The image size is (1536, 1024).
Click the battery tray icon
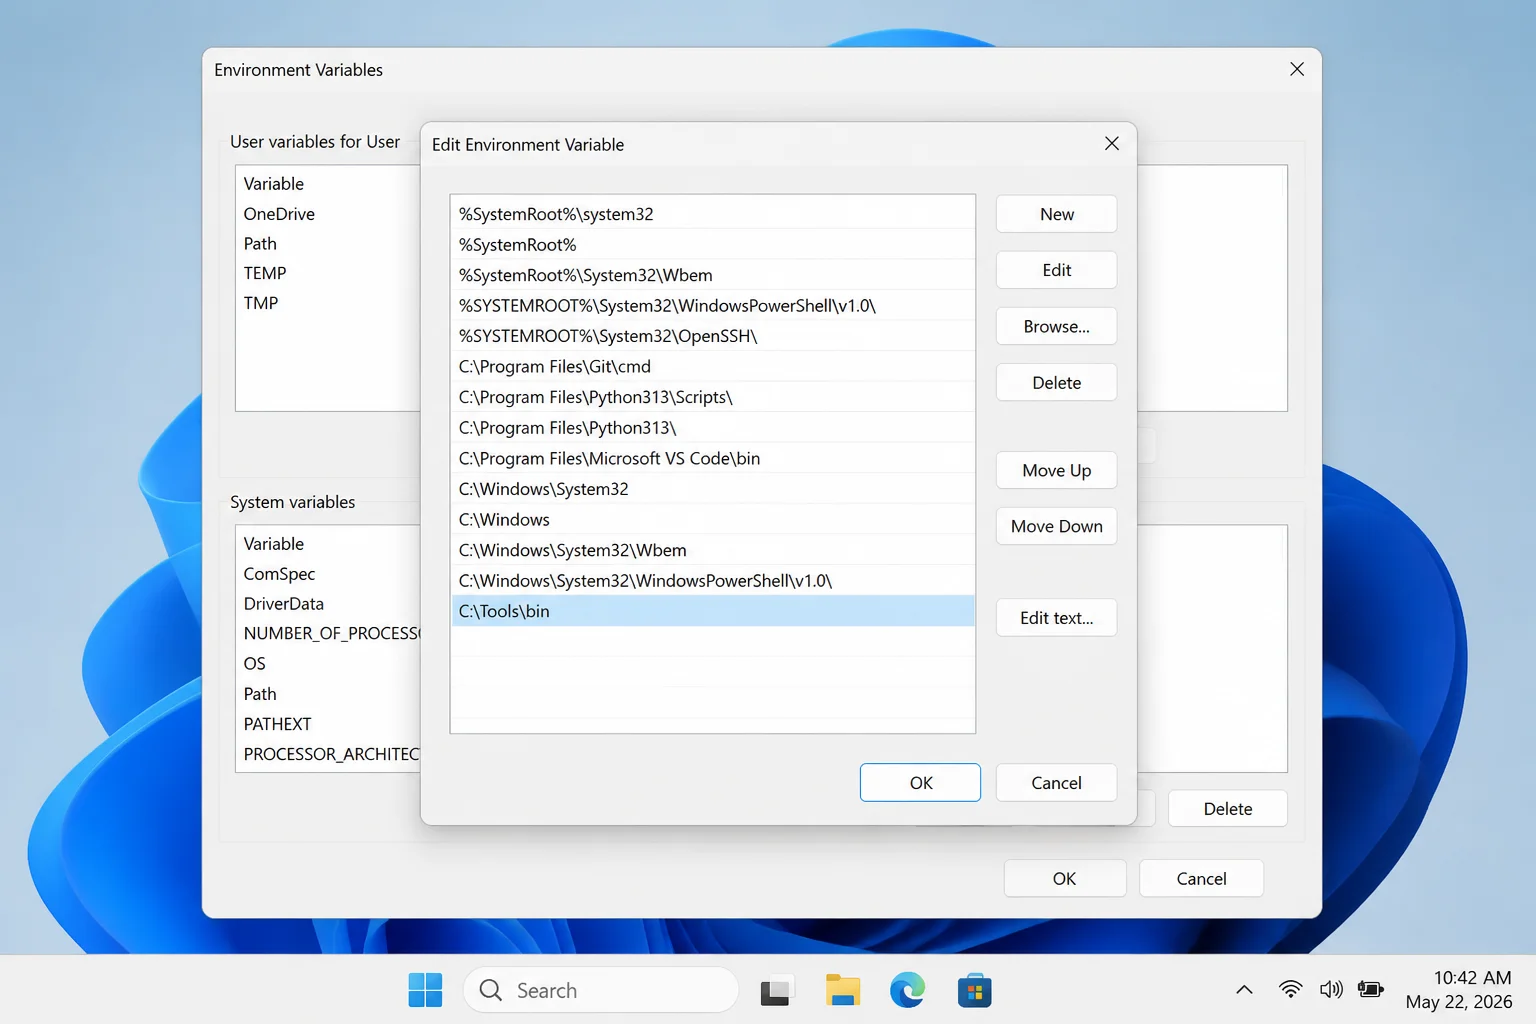tap(1370, 990)
